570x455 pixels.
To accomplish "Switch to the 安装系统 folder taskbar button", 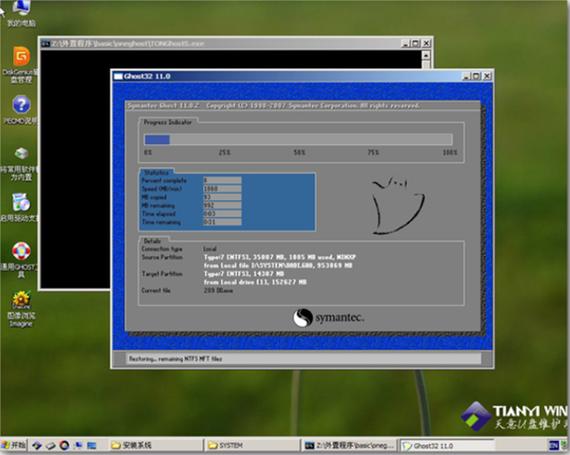I will [x=156, y=445].
